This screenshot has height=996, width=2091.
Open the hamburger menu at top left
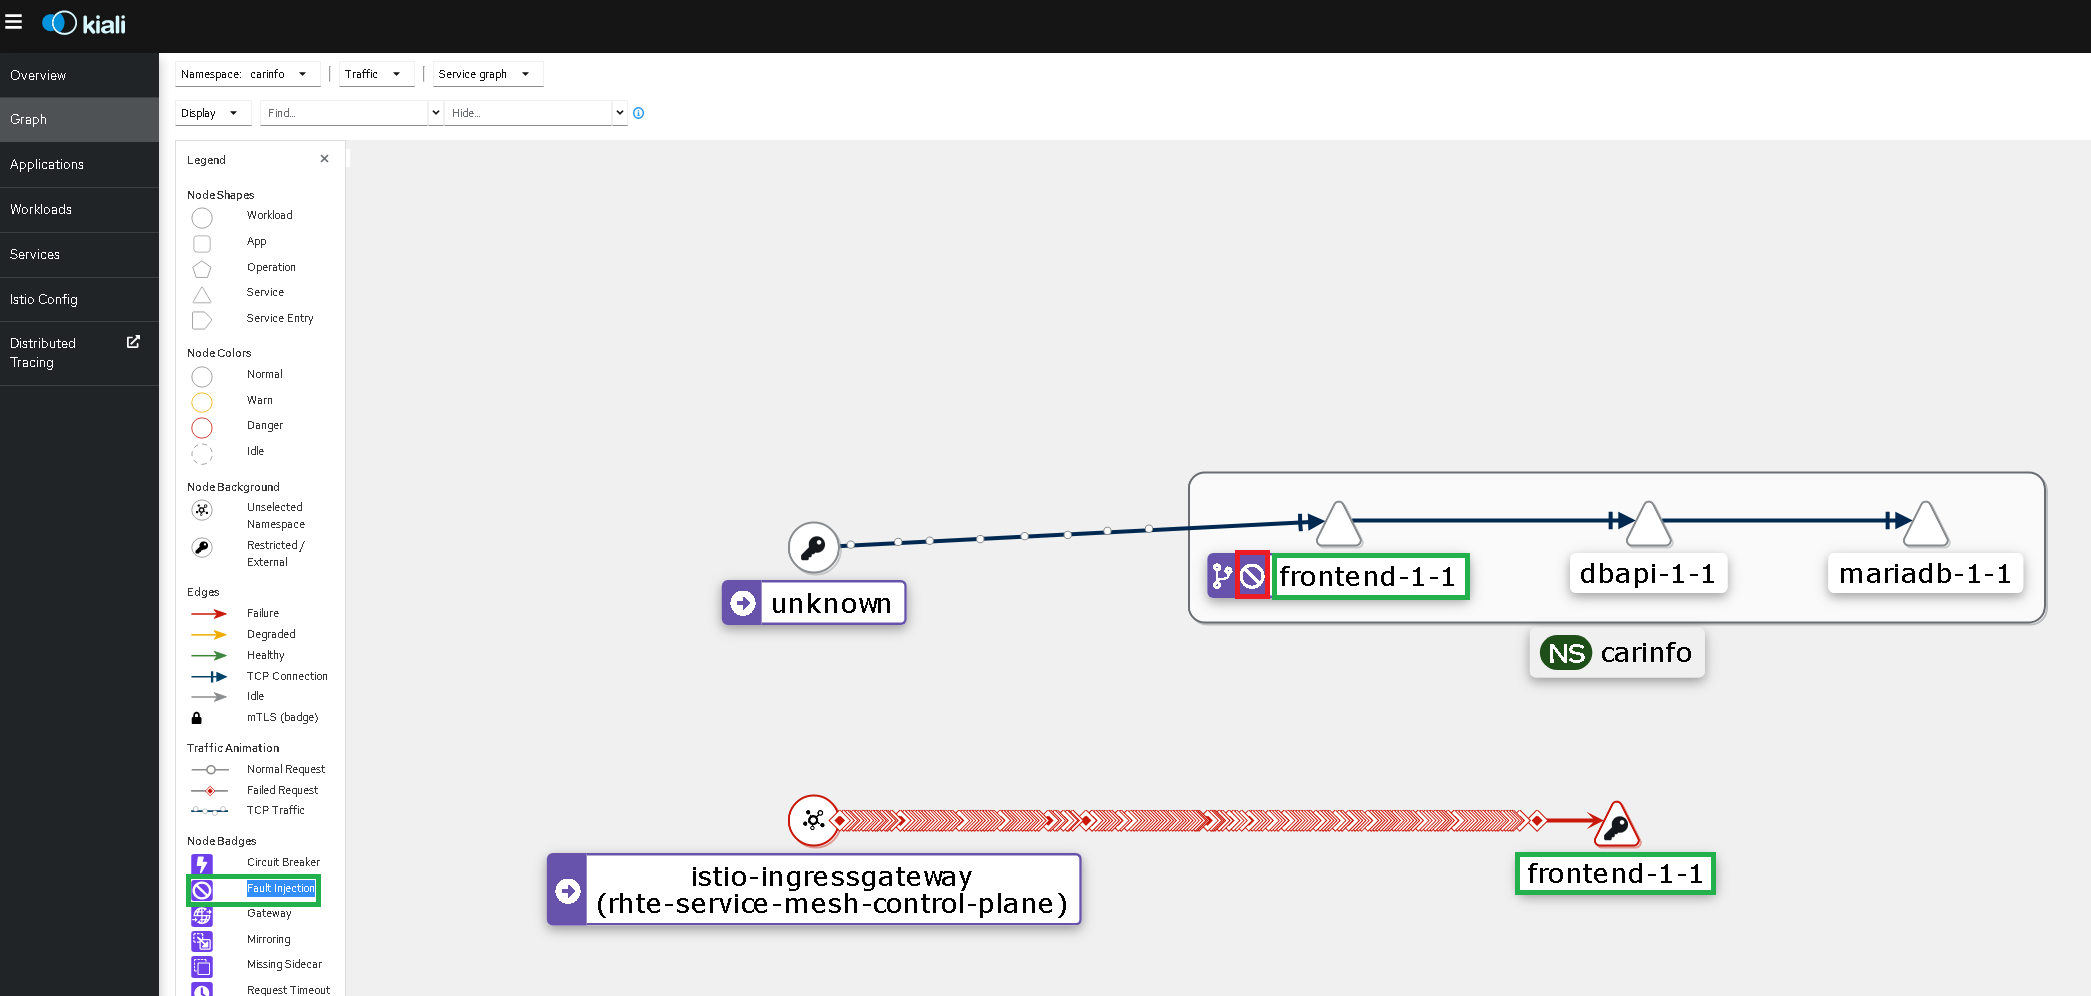pyautogui.click(x=14, y=22)
